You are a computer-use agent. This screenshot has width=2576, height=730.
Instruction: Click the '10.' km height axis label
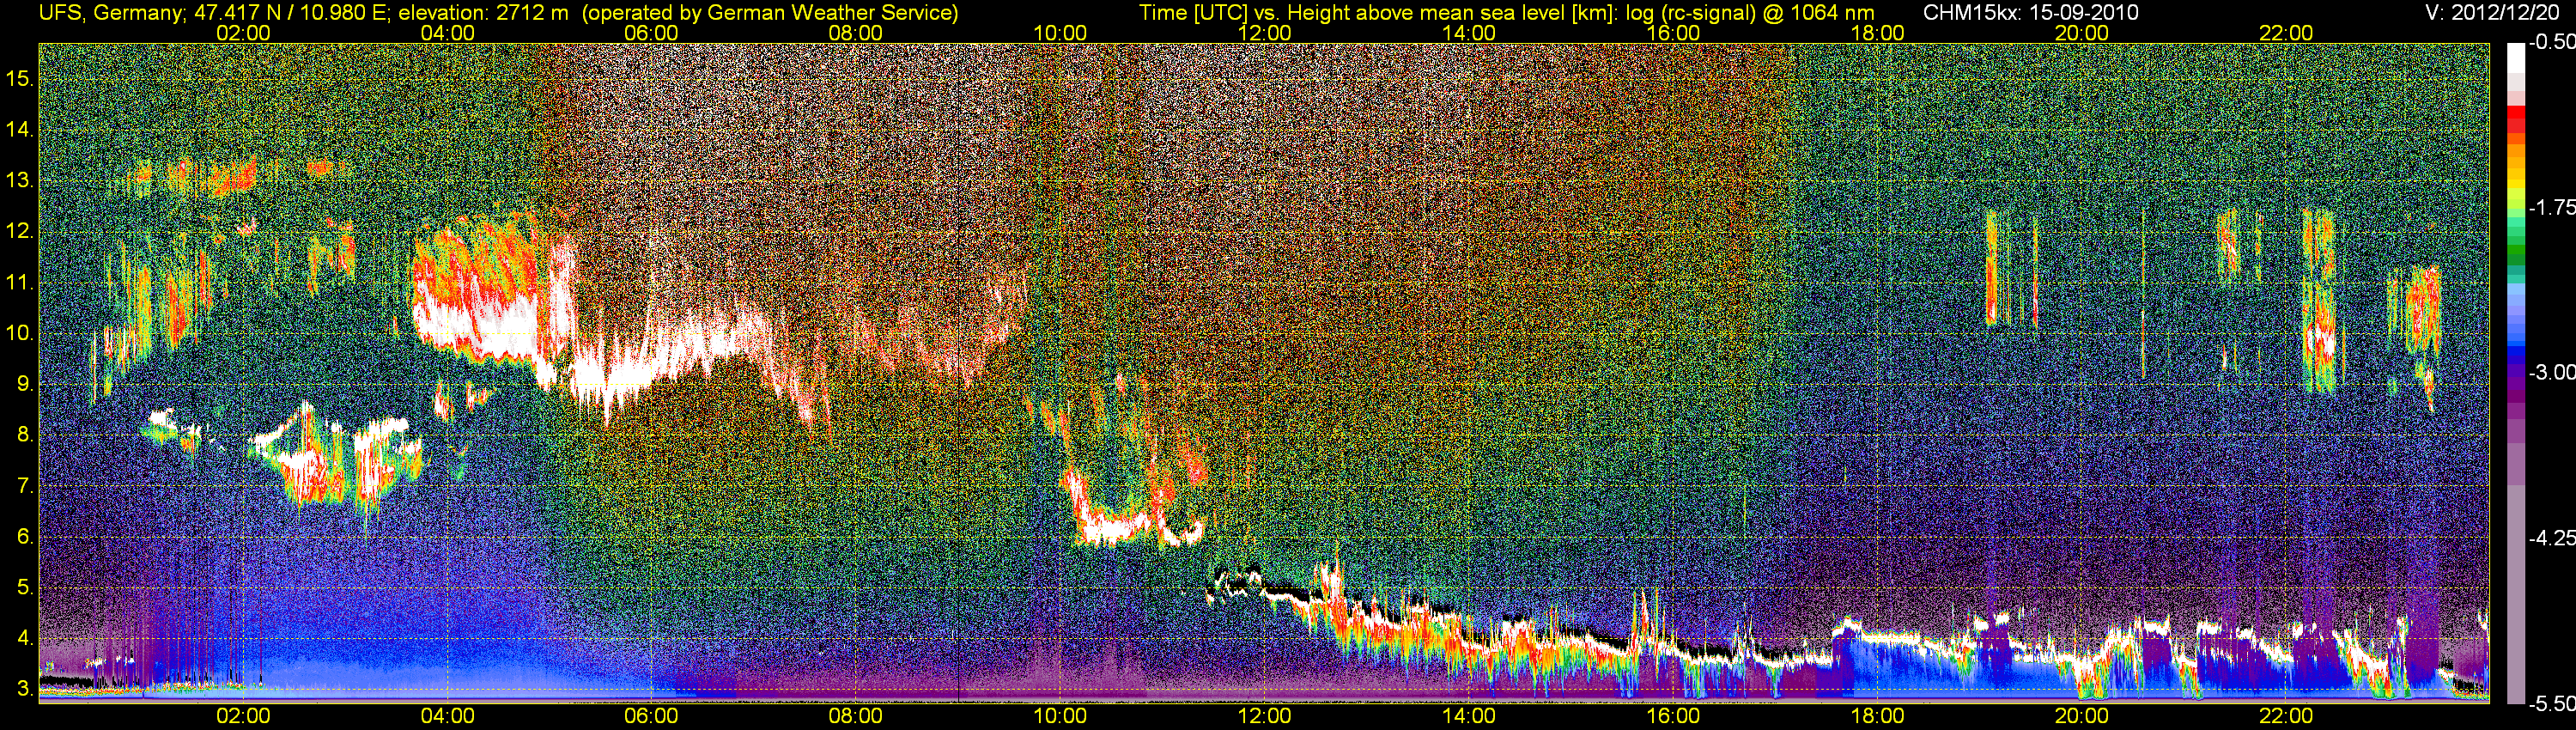(x=20, y=333)
